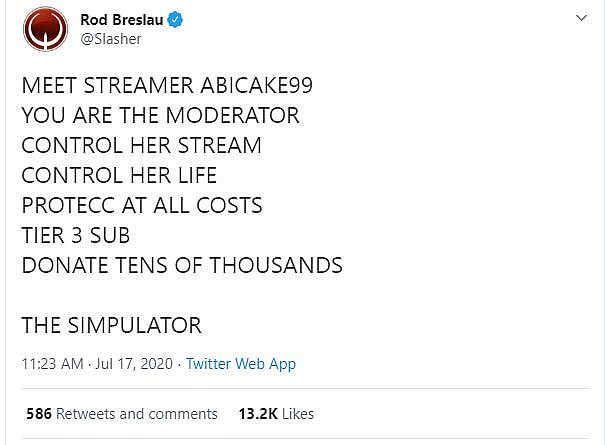Click the @Slasher handle

pyautogui.click(x=110, y=38)
